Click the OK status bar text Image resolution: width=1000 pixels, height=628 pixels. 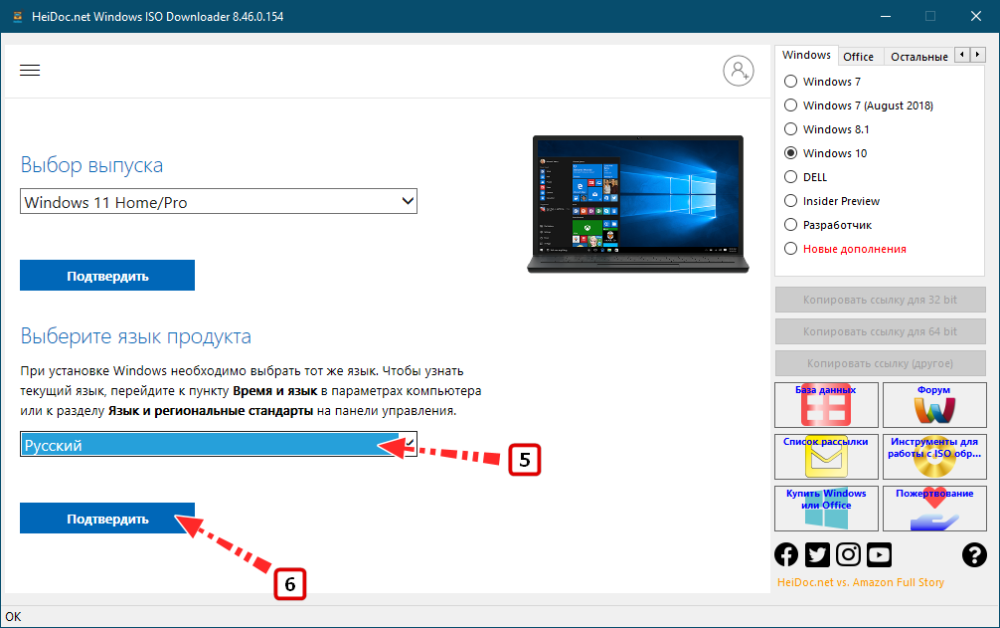pos(13,617)
